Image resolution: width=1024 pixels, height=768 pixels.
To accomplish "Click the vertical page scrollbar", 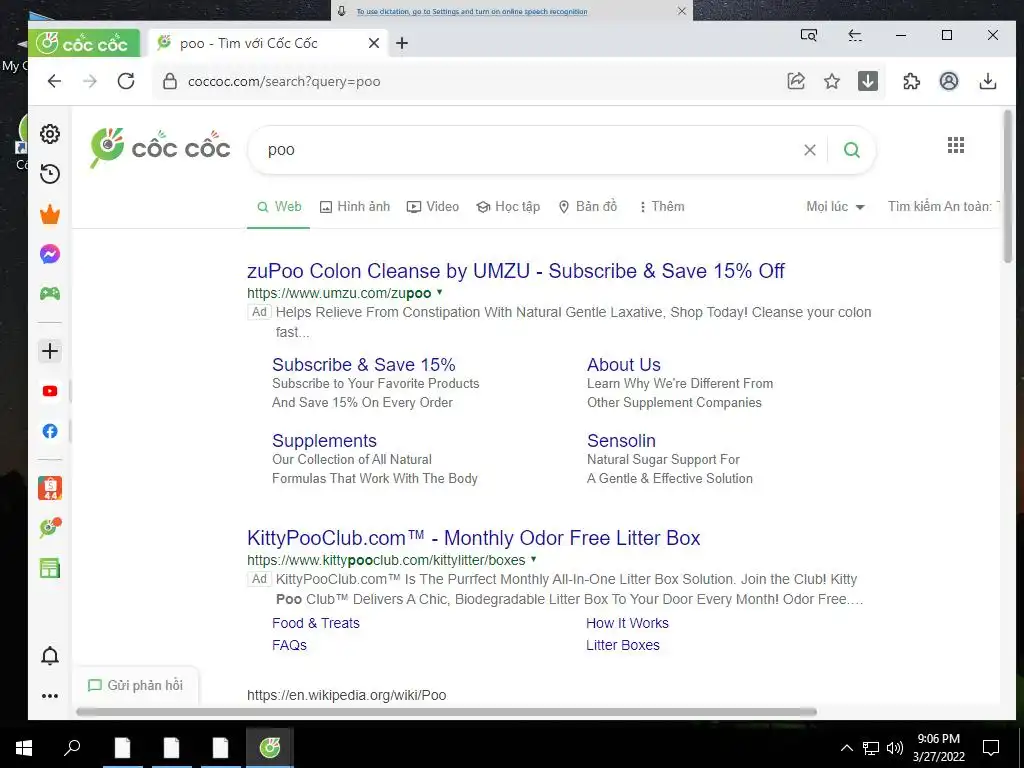I will click(x=1008, y=186).
